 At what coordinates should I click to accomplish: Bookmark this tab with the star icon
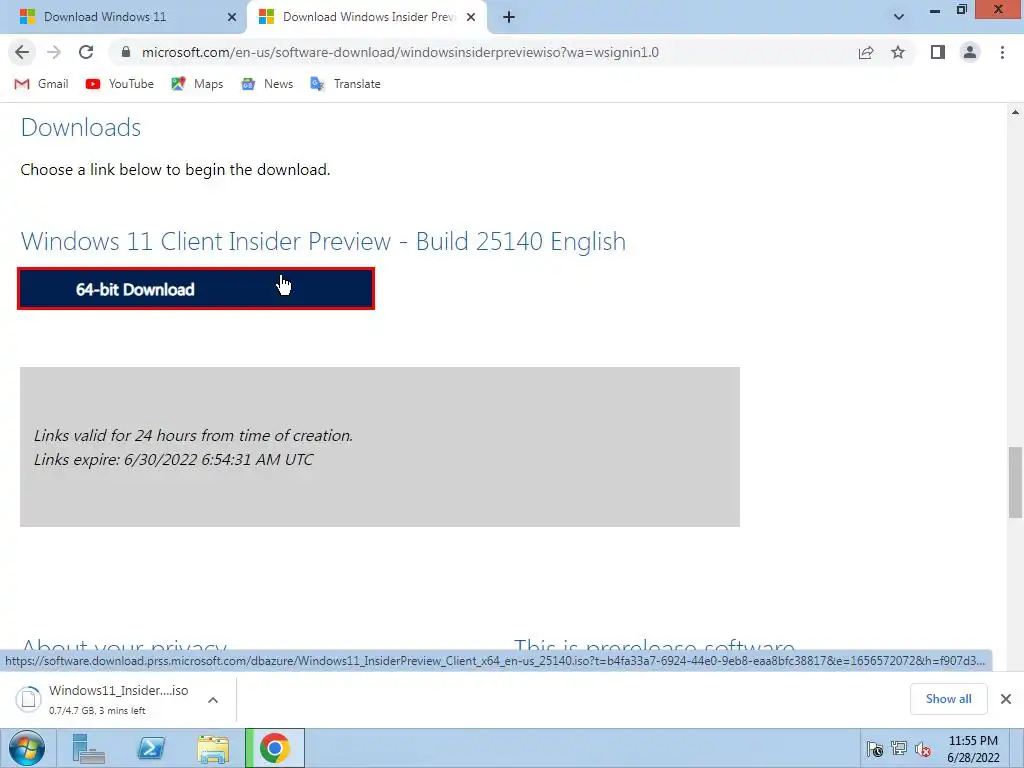tap(898, 52)
